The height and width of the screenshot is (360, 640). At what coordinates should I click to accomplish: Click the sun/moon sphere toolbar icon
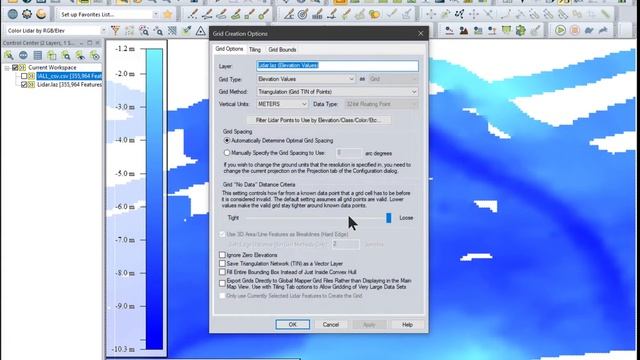pyautogui.click(x=41, y=14)
